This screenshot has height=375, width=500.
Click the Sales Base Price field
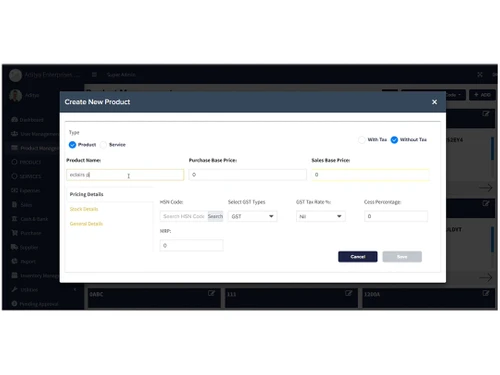370,175
